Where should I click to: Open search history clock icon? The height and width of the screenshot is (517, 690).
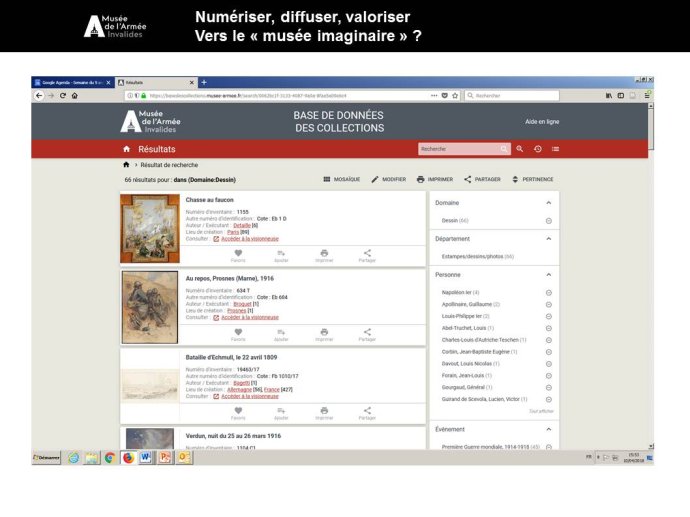538,149
